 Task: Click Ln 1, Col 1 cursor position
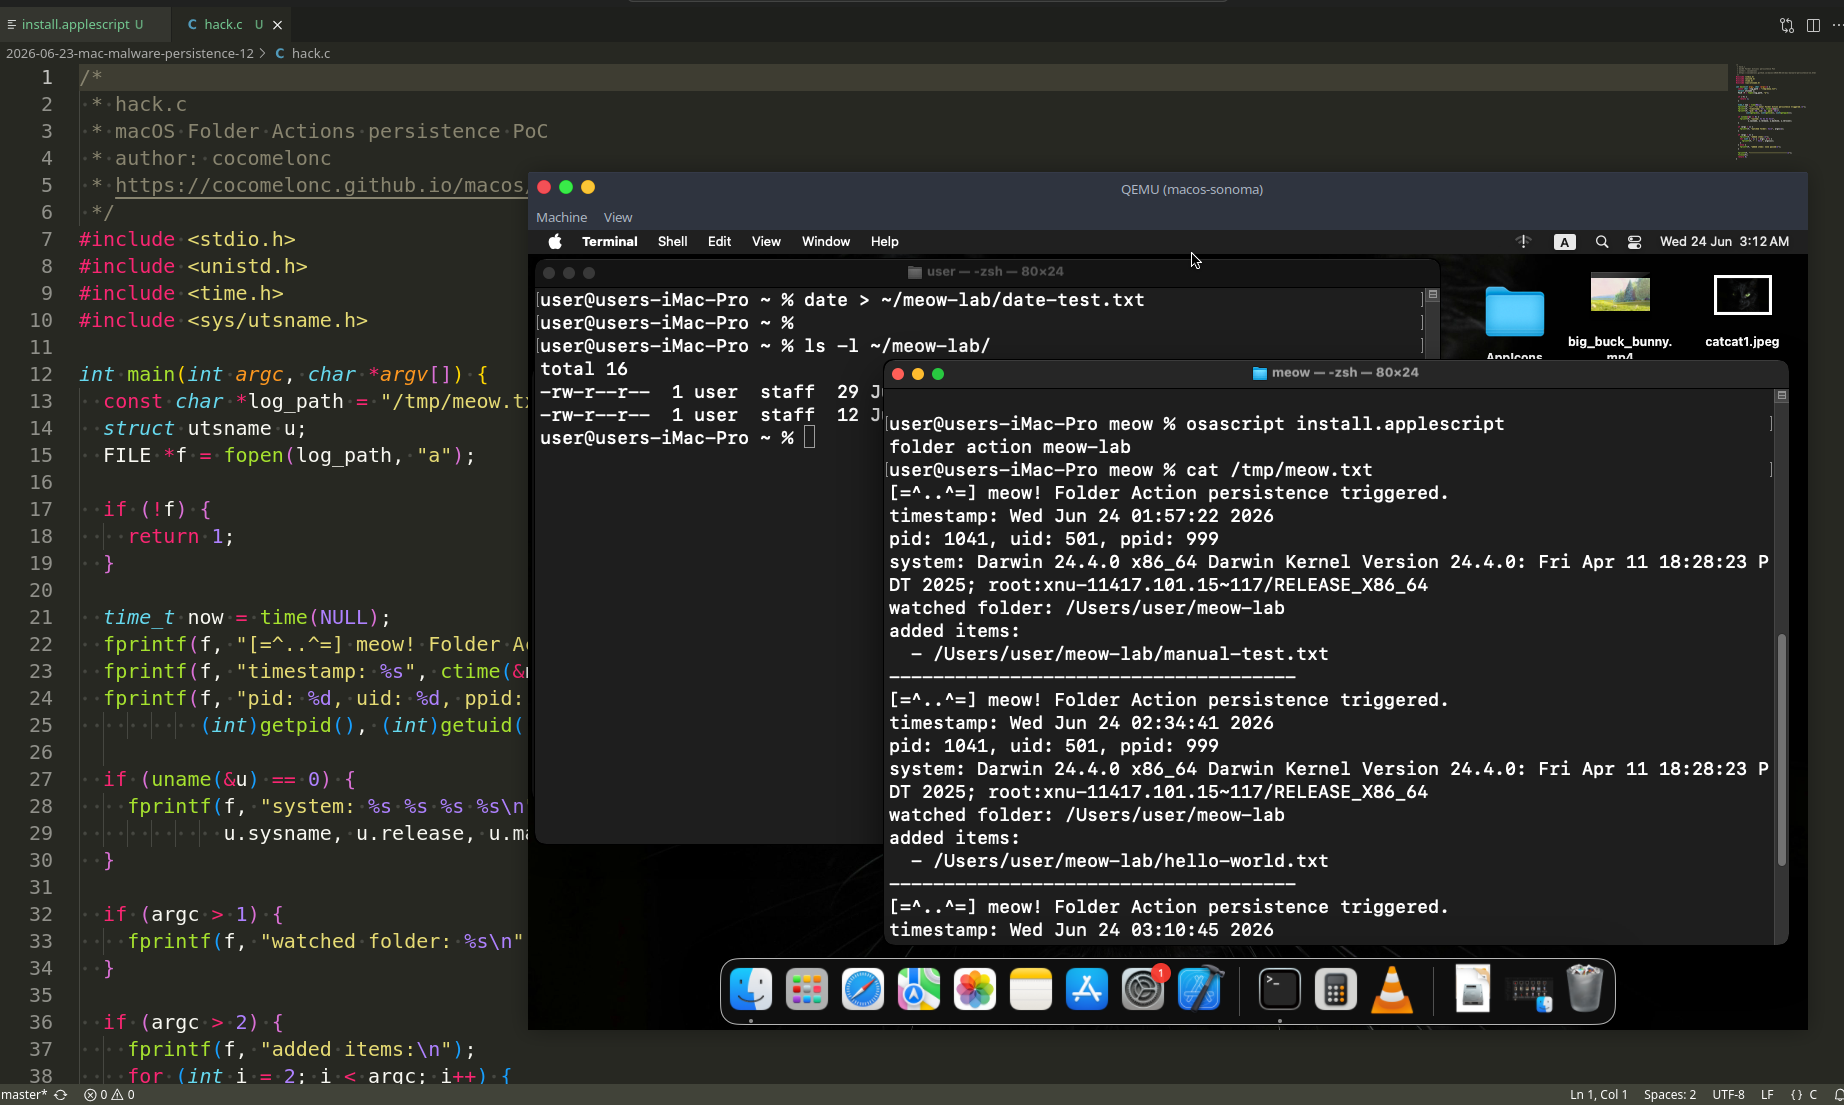coord(1599,1095)
